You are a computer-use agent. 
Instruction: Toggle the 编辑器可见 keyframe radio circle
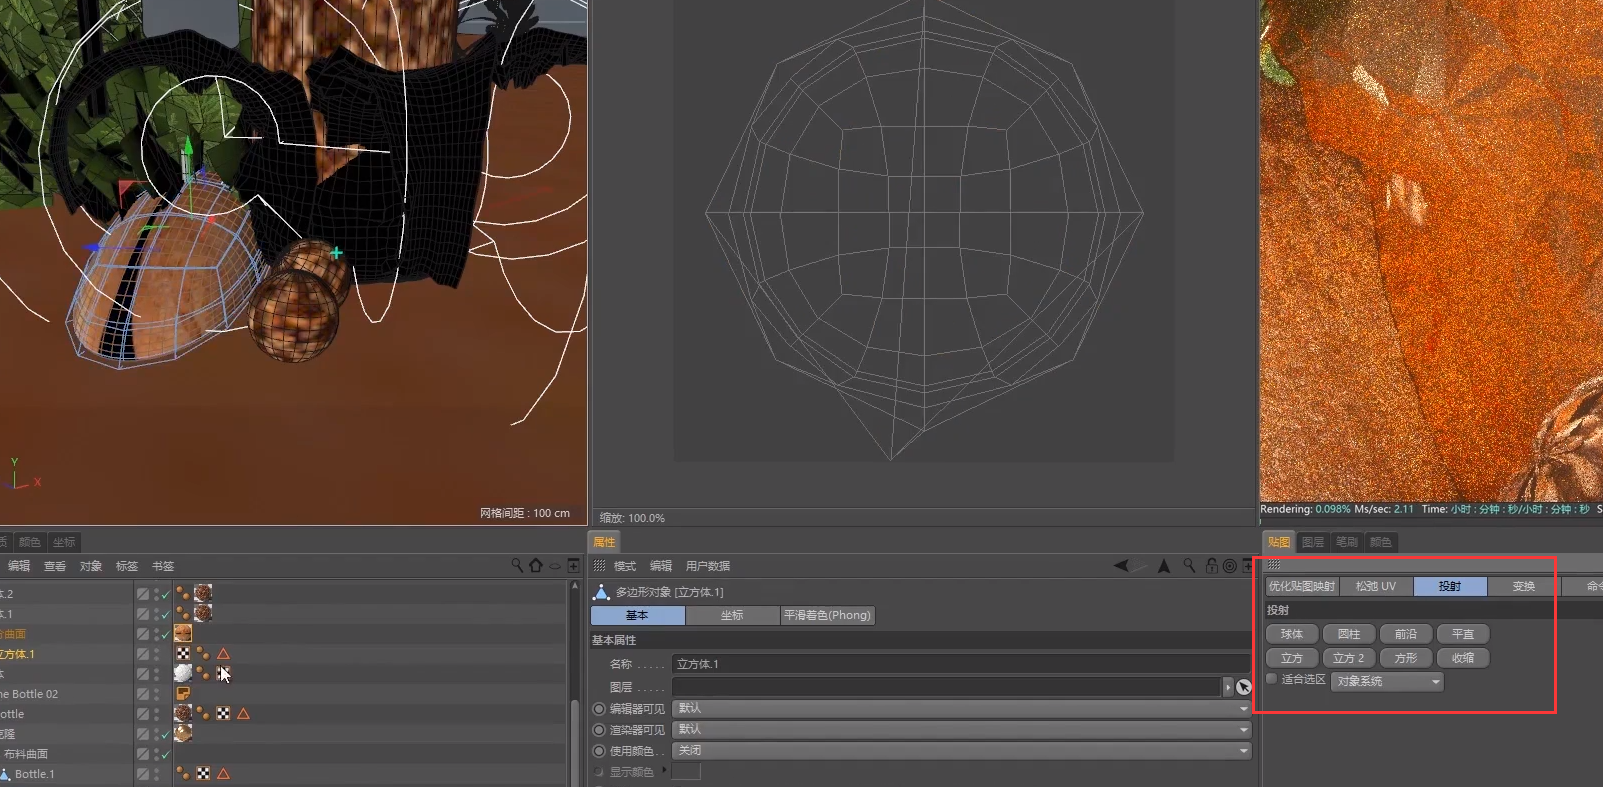599,709
